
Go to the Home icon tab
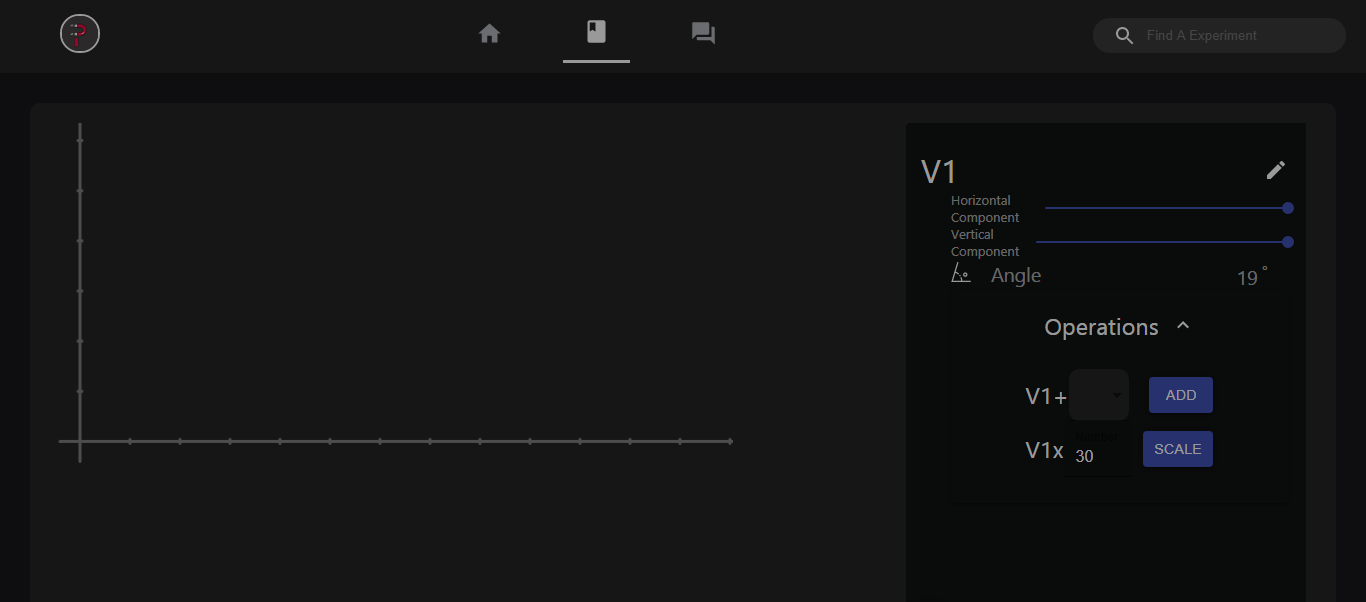tap(489, 34)
